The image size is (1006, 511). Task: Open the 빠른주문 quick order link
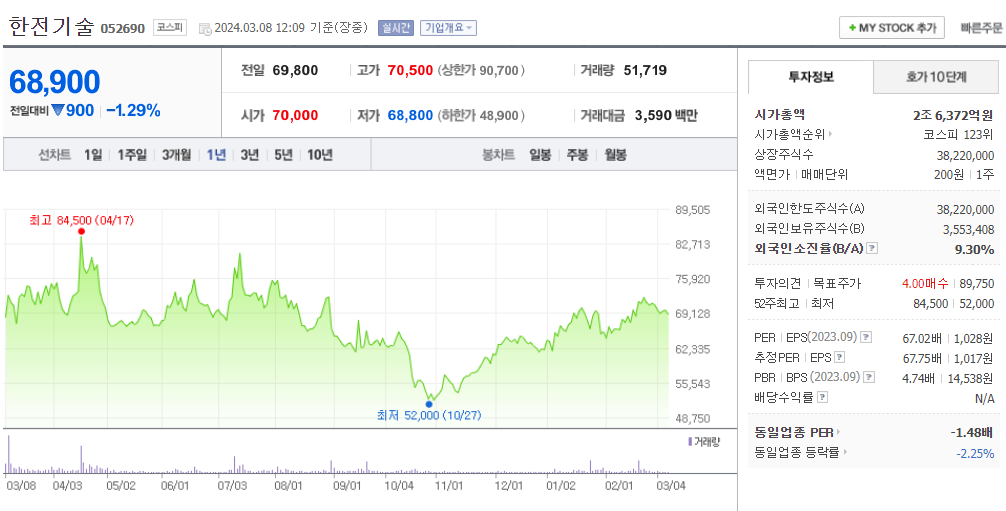[x=981, y=28]
